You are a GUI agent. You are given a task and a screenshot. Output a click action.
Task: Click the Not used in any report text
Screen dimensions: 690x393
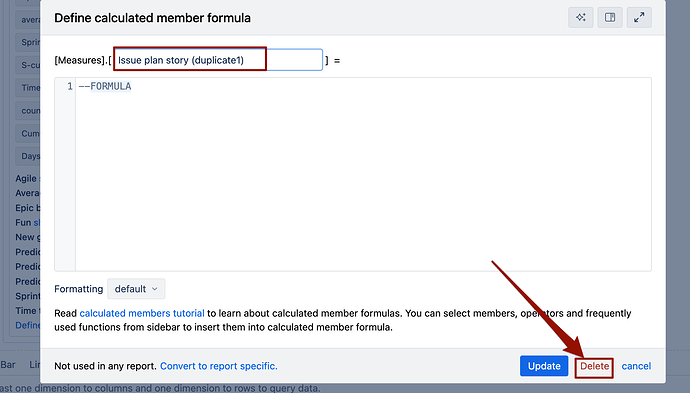tap(105, 366)
